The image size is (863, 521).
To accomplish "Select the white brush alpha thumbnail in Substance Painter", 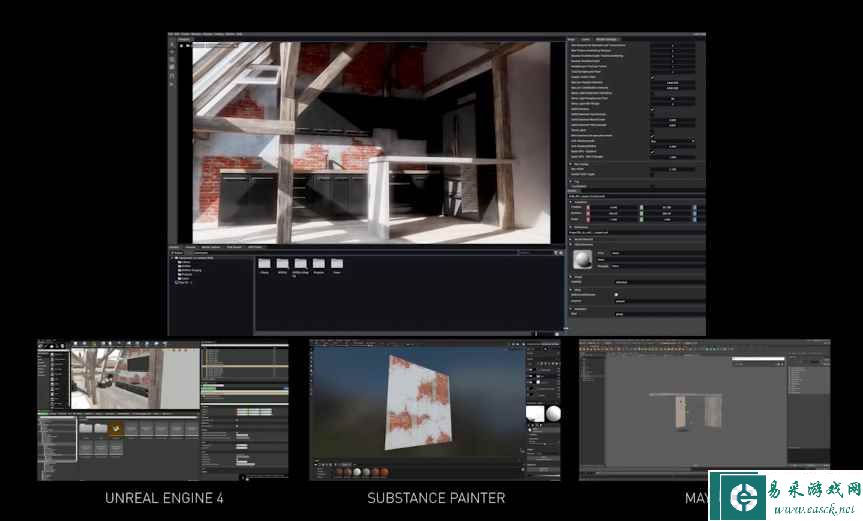I will (x=534, y=413).
